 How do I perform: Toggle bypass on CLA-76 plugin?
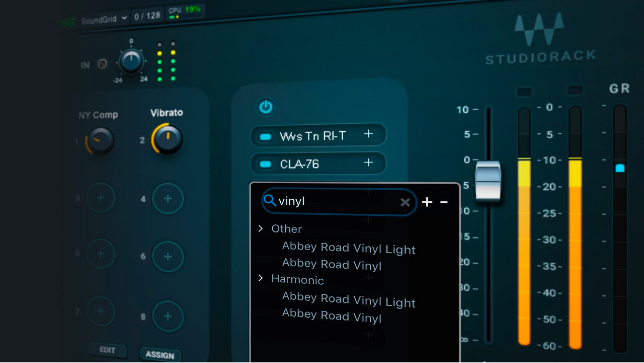tap(266, 164)
